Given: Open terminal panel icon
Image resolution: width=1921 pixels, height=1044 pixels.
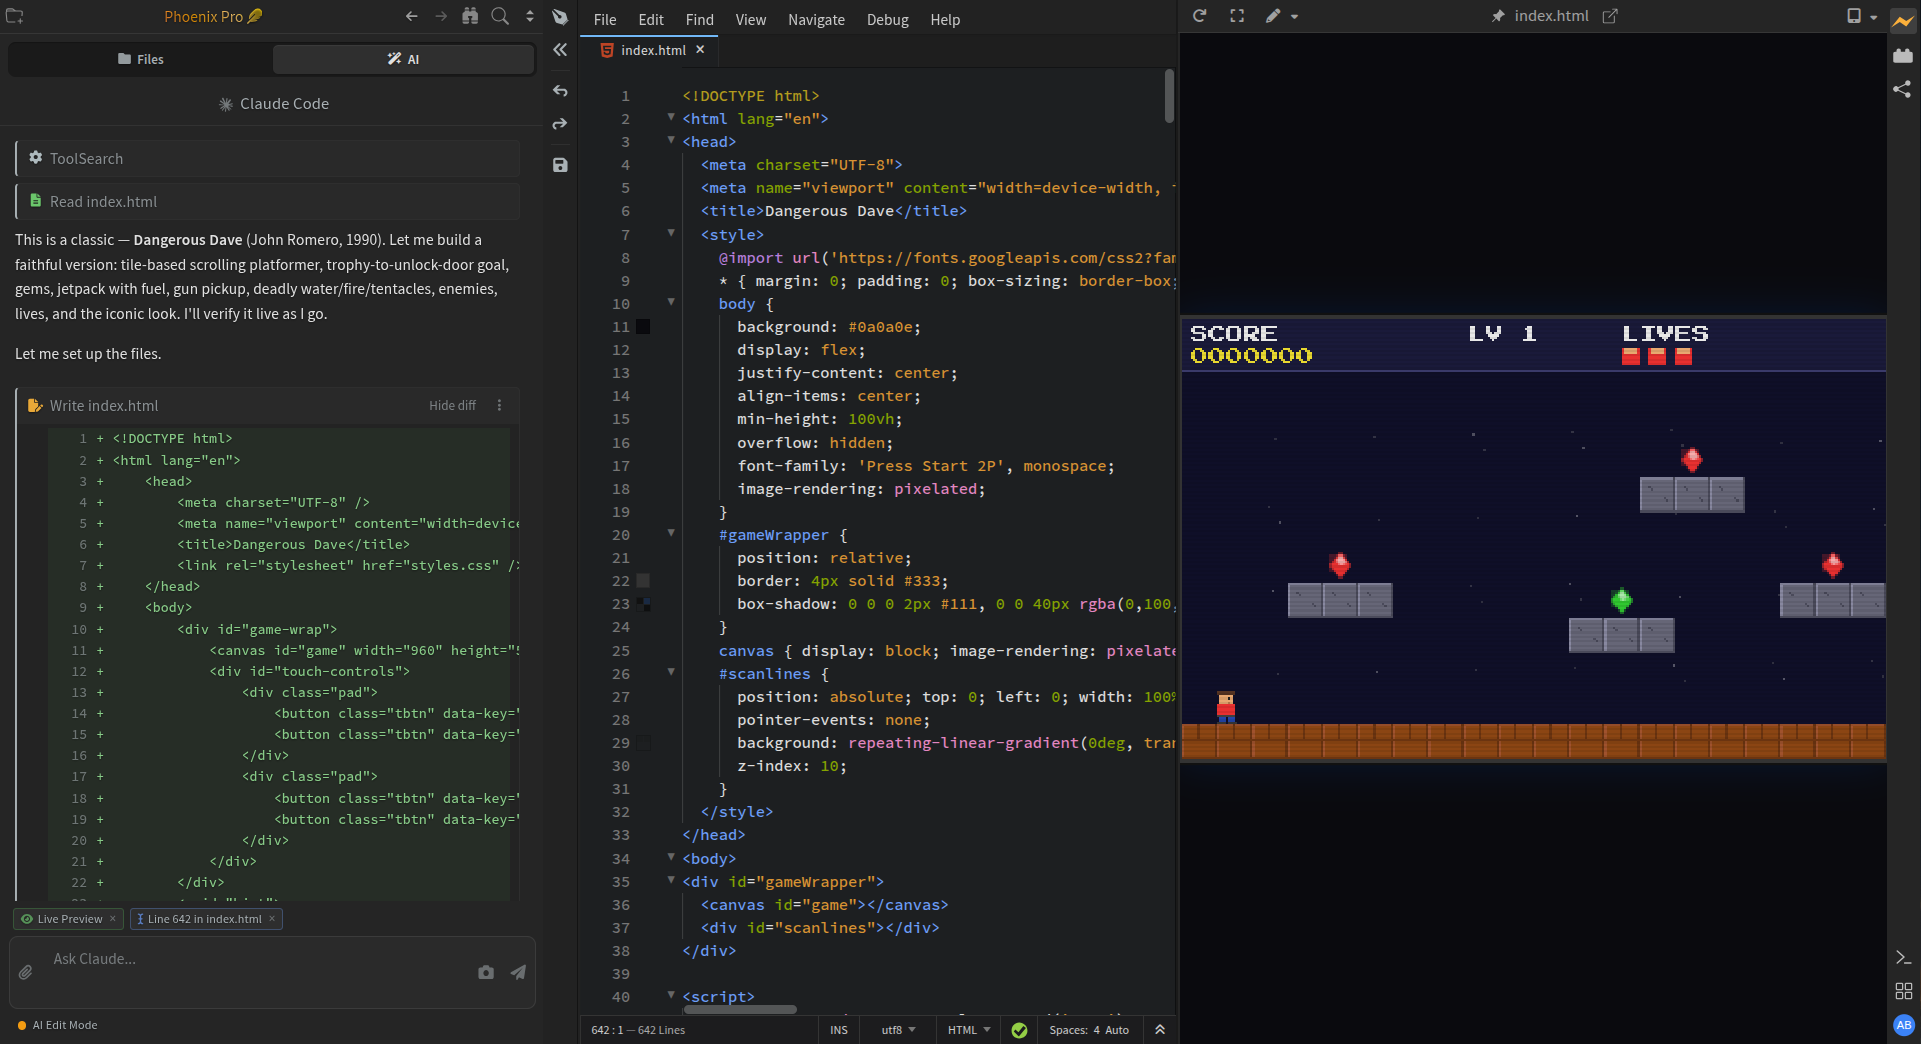Looking at the screenshot, I should (1904, 958).
